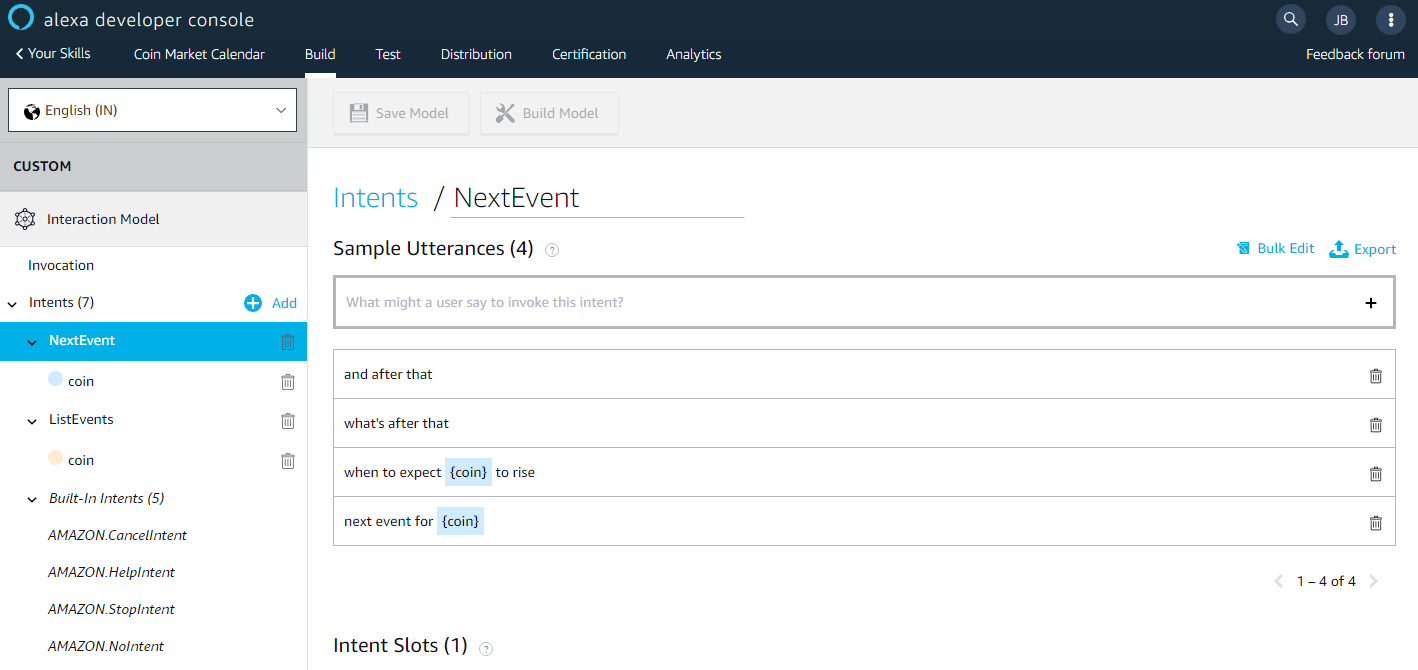Delete utterance 'when to expect {coin} to rise'
The height and width of the screenshot is (670, 1418).
pyautogui.click(x=1375, y=473)
